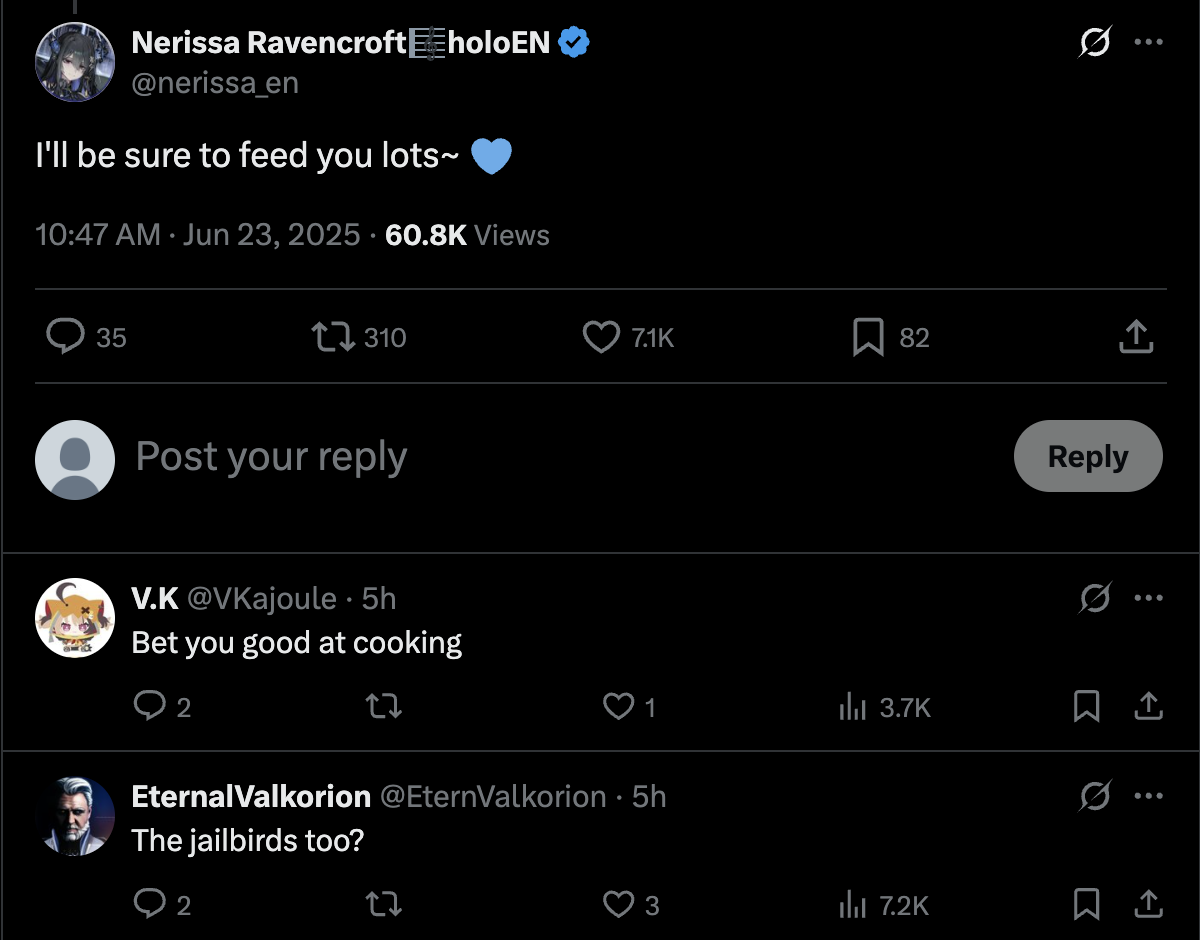The width and height of the screenshot is (1200, 940).
Task: Repost V.K's cooking reply
Action: 385,707
